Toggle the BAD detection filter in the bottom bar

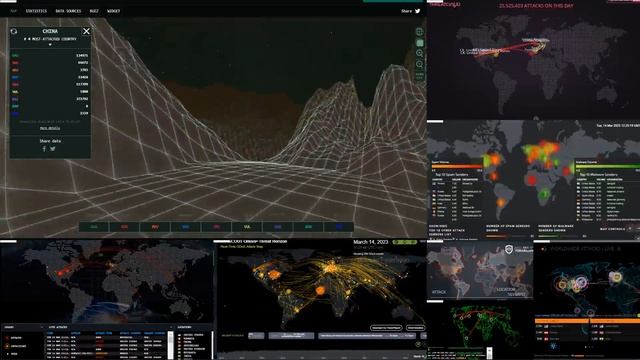pyautogui.click(x=309, y=227)
